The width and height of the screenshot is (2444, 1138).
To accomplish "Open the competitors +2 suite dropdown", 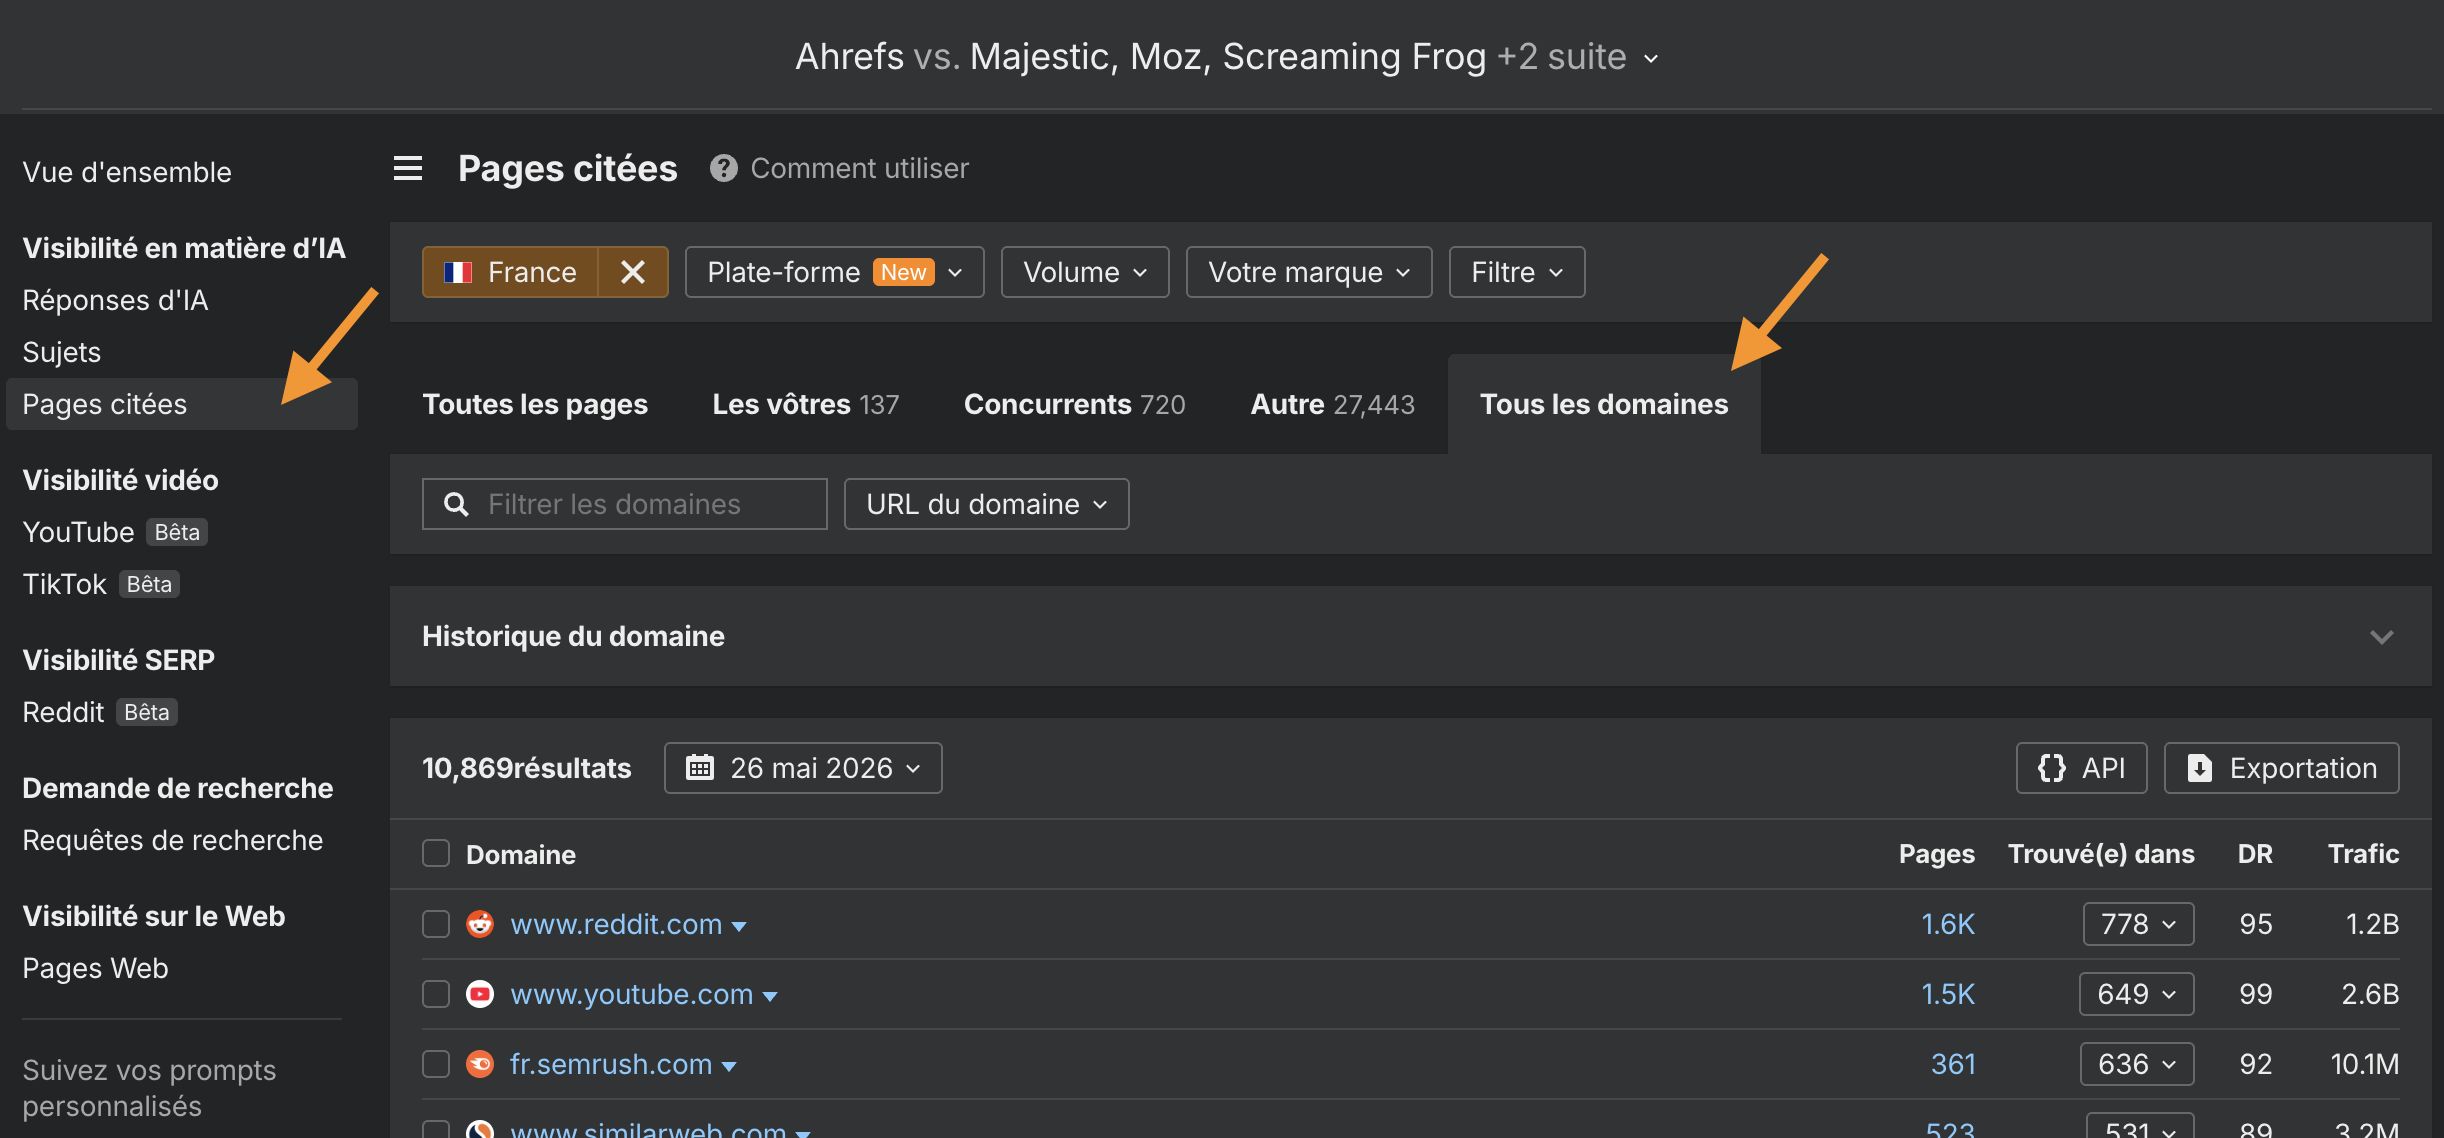I will [x=1578, y=57].
